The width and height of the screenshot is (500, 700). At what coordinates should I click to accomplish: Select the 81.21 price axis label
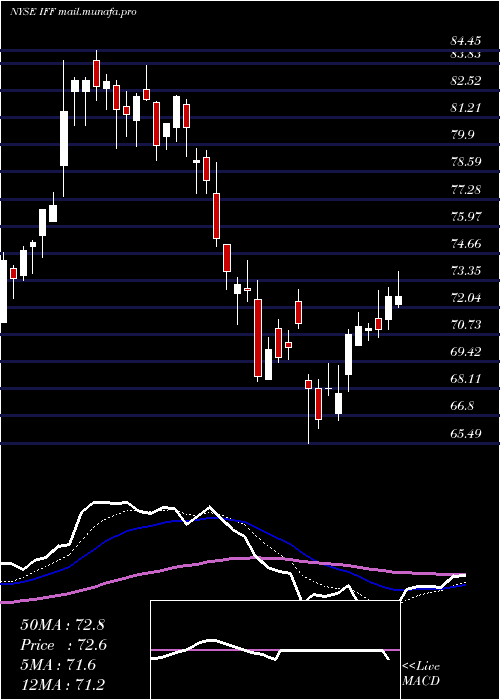click(x=465, y=108)
